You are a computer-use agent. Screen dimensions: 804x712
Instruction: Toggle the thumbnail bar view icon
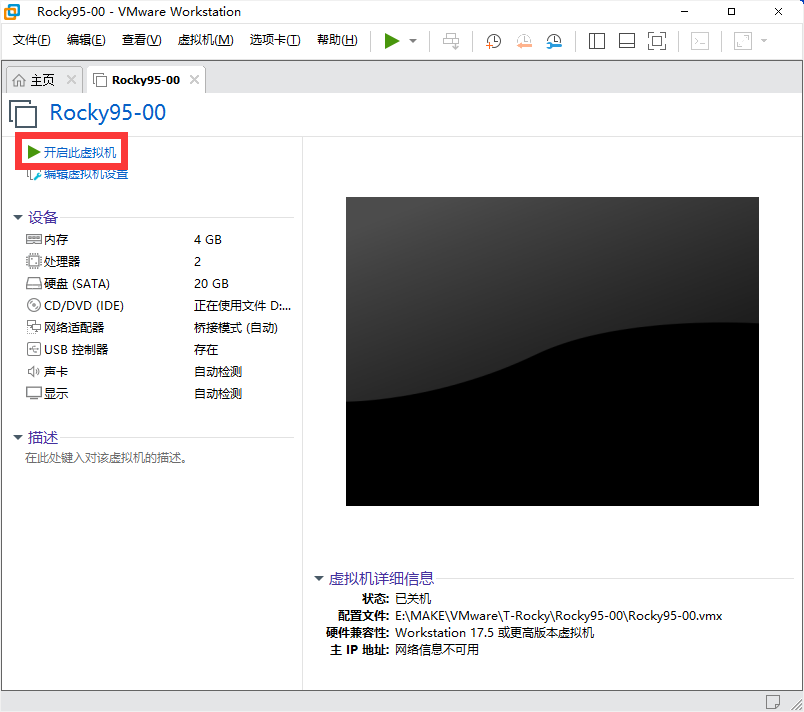point(627,41)
